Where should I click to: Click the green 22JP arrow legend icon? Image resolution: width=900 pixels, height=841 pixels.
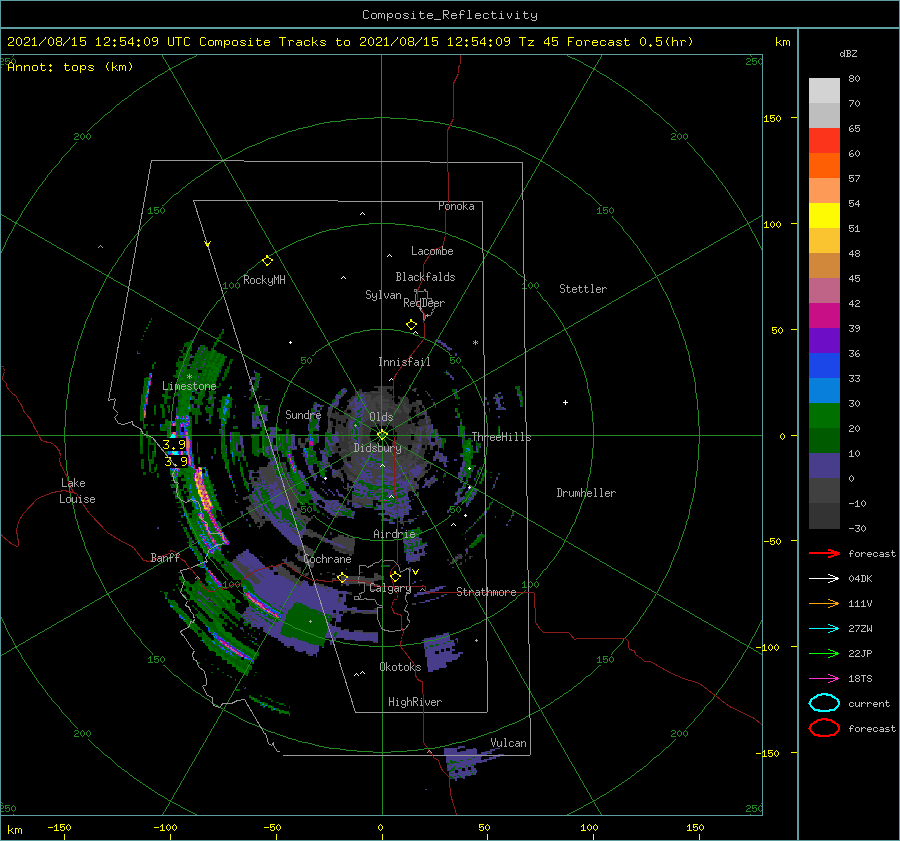(x=824, y=653)
